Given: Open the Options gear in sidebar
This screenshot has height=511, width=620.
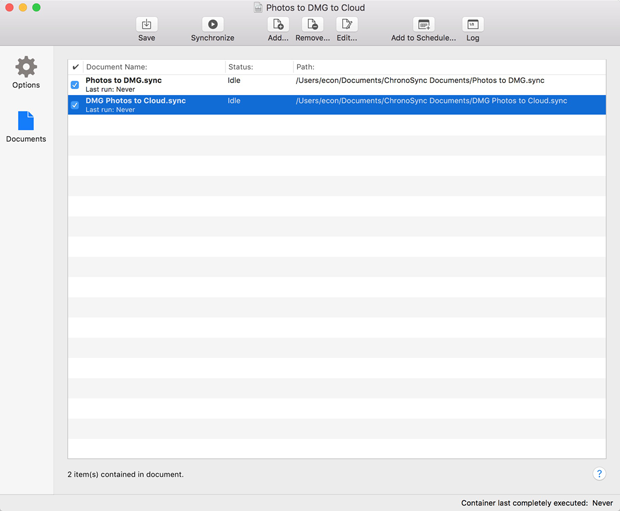Looking at the screenshot, I should pyautogui.click(x=26, y=66).
